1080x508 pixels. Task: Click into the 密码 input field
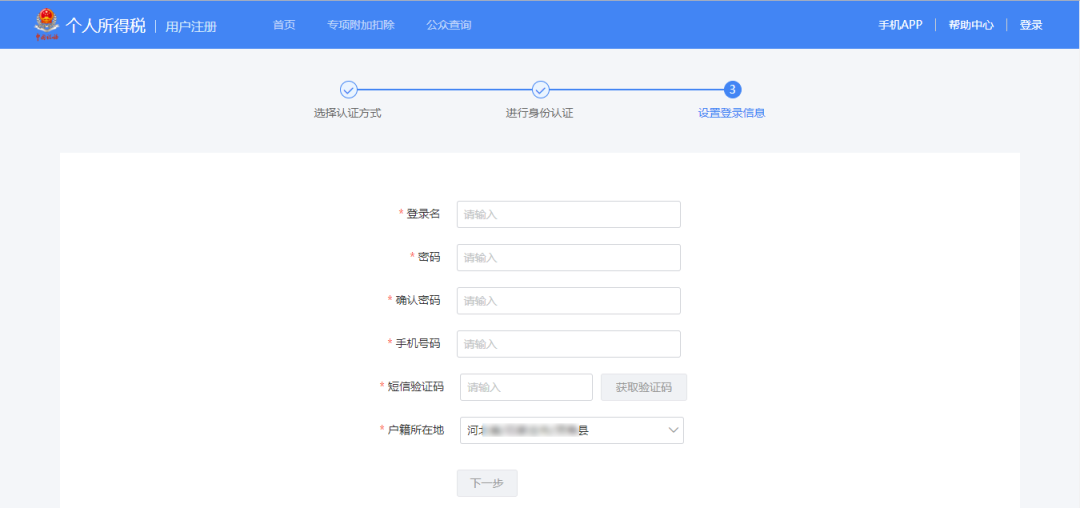click(x=568, y=257)
